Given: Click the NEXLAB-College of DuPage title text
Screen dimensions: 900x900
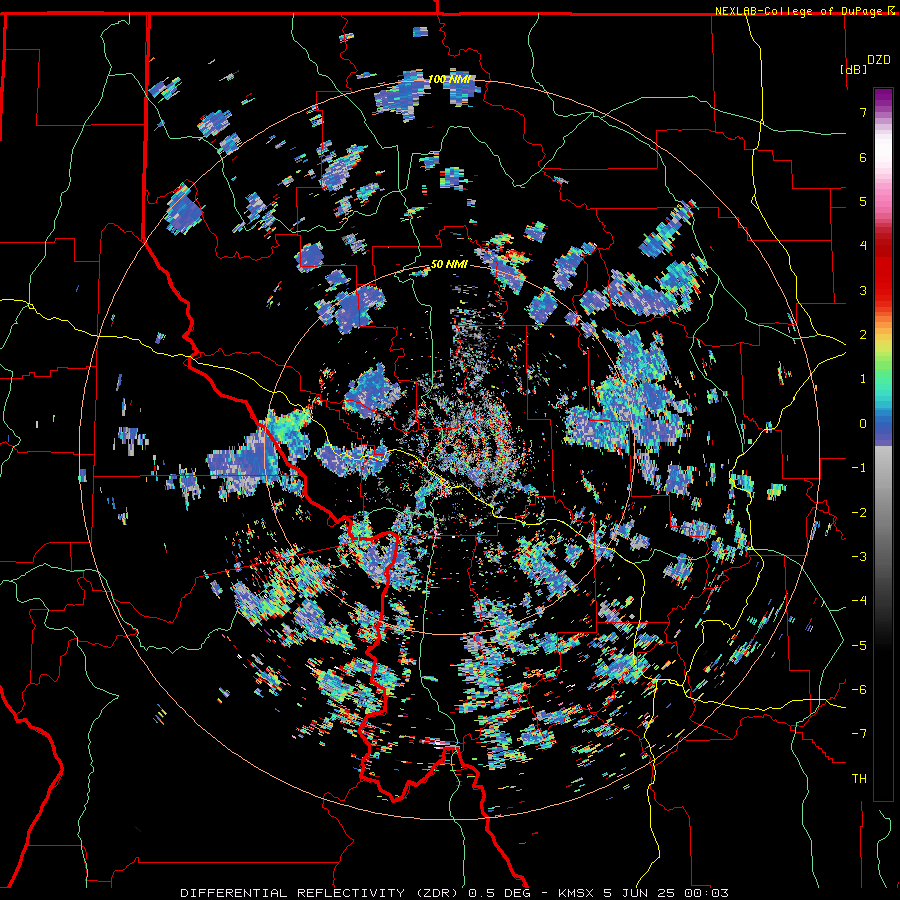Looking at the screenshot, I should pos(800,11).
